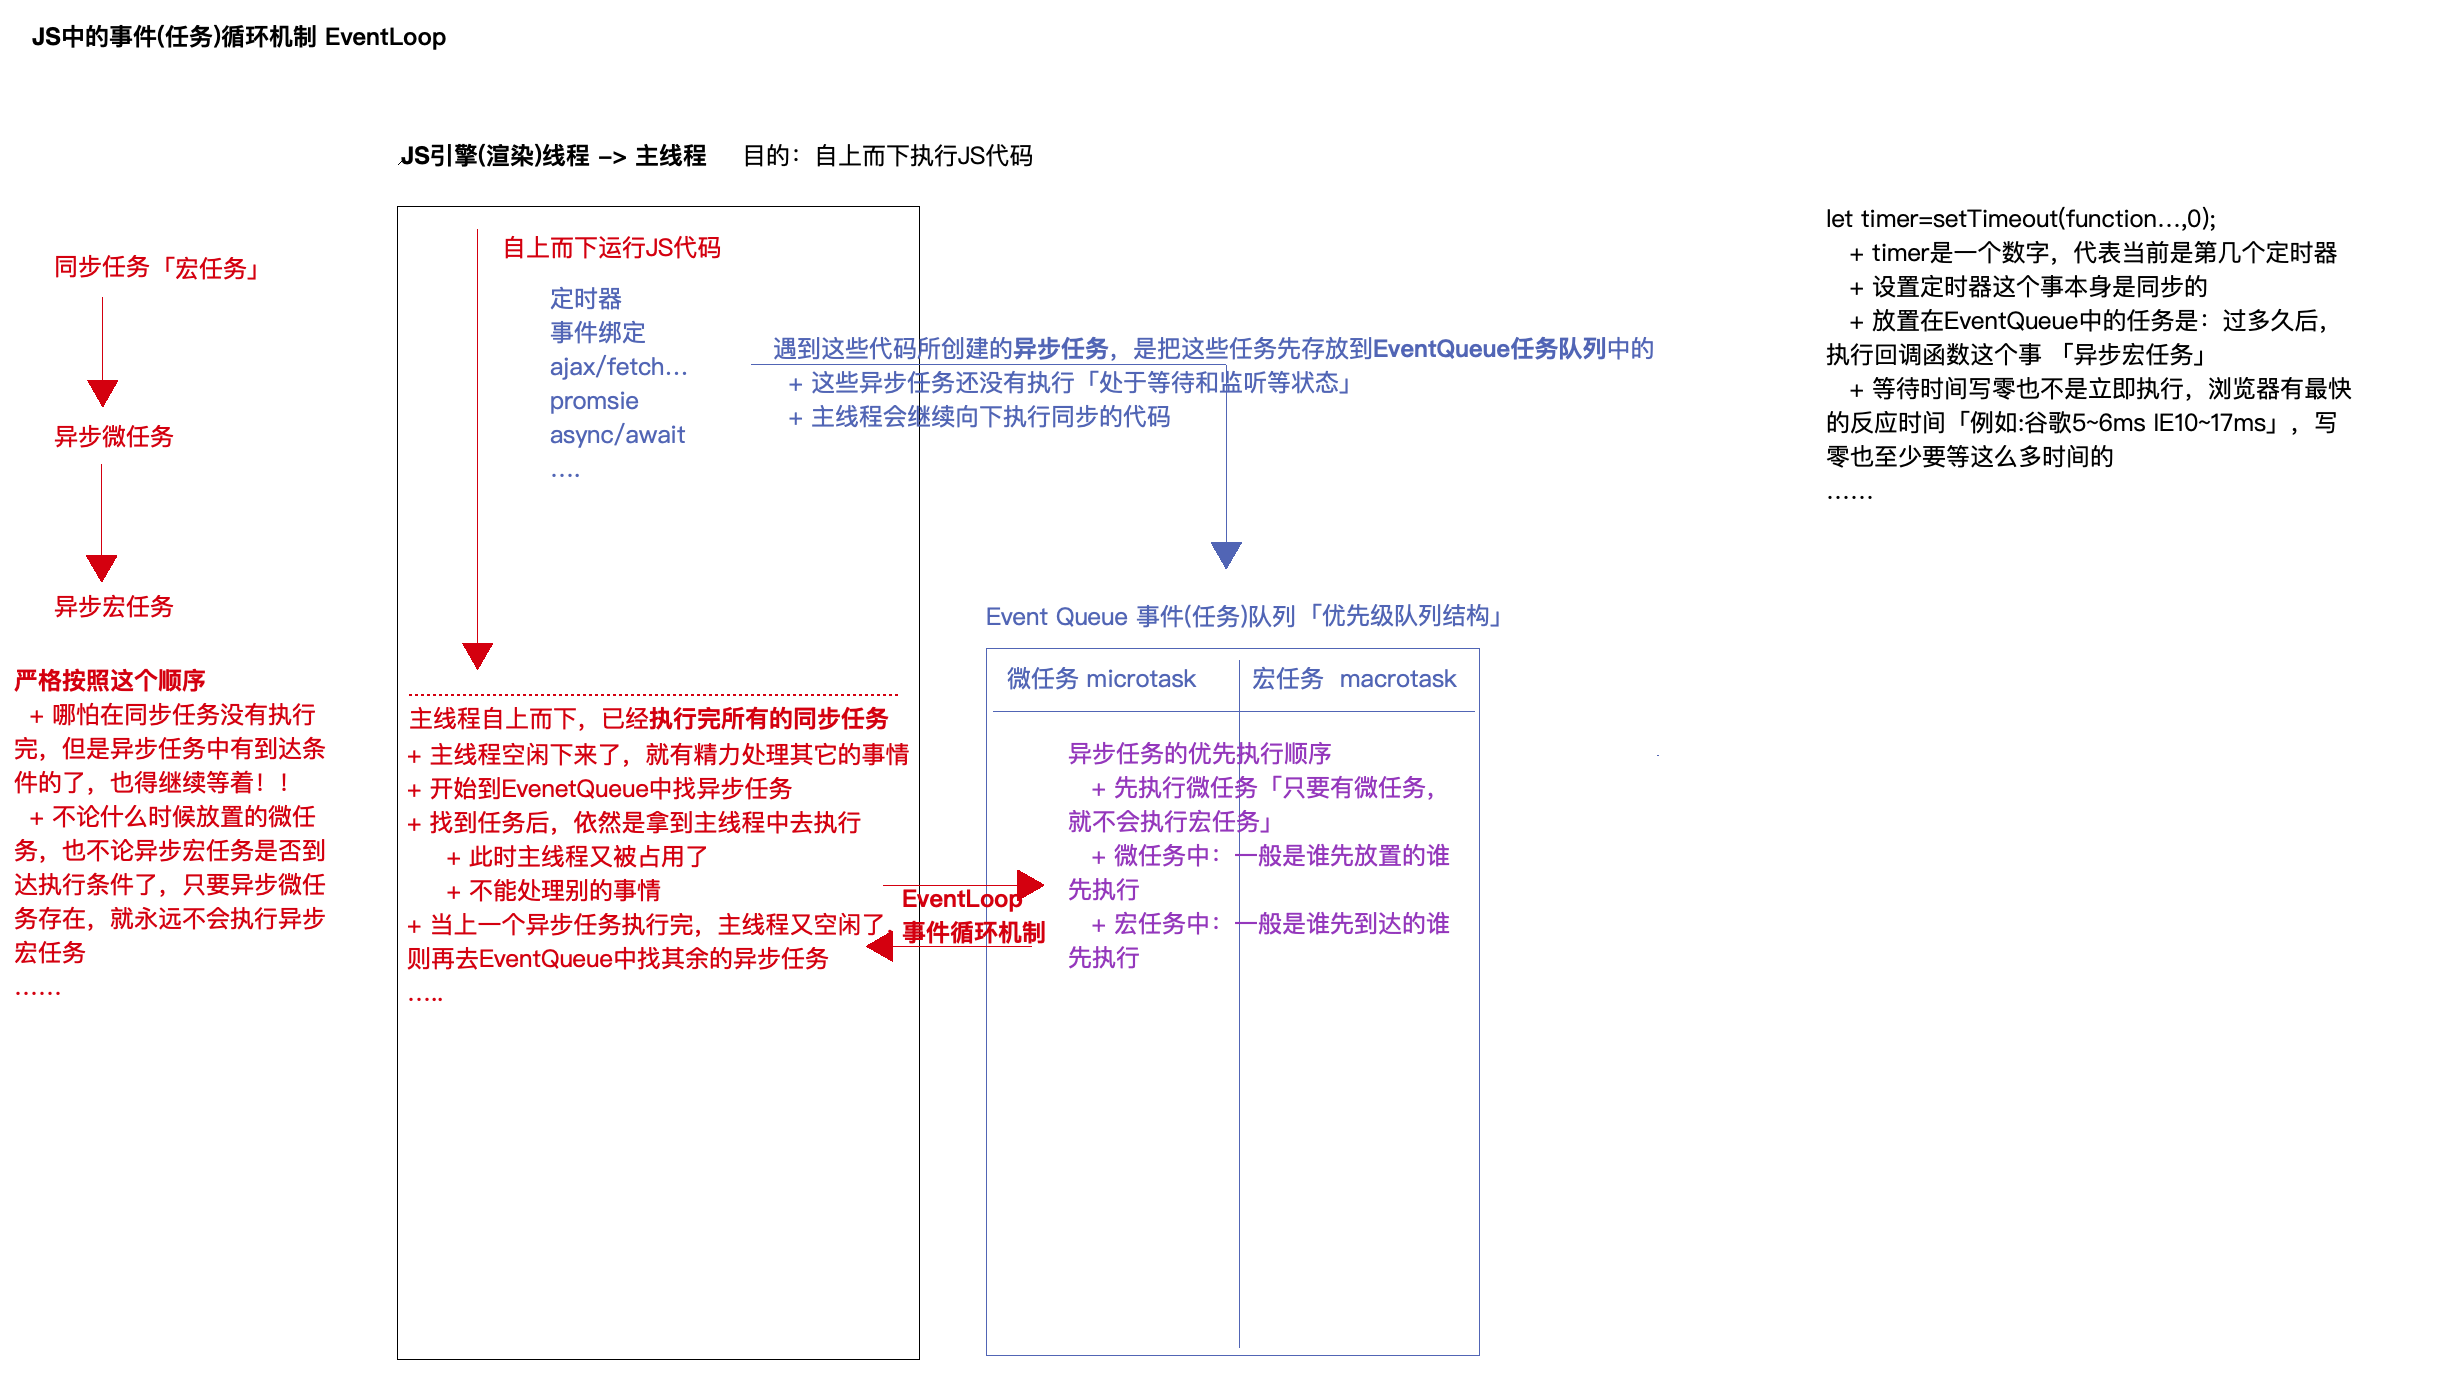The height and width of the screenshot is (1380, 2459).
Task: Click the blue item '事件绑定'
Action: (x=598, y=332)
